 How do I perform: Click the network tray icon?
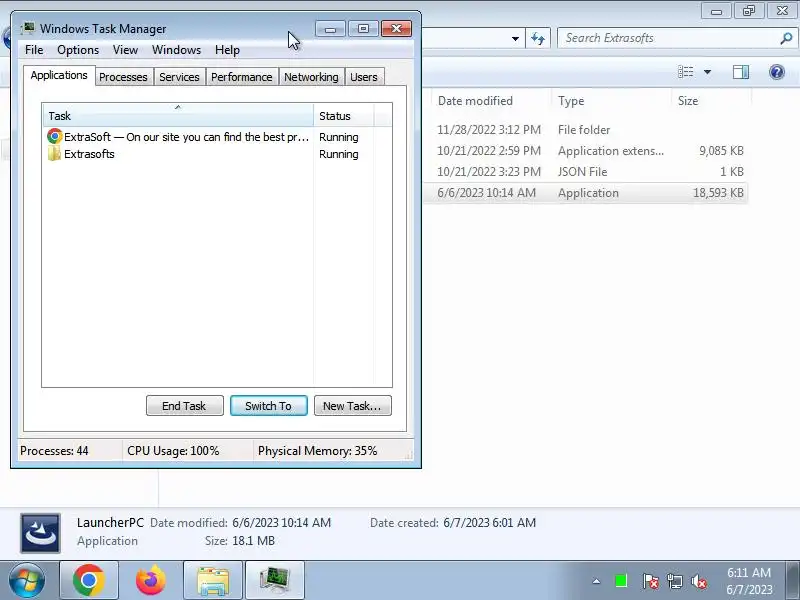click(674, 581)
